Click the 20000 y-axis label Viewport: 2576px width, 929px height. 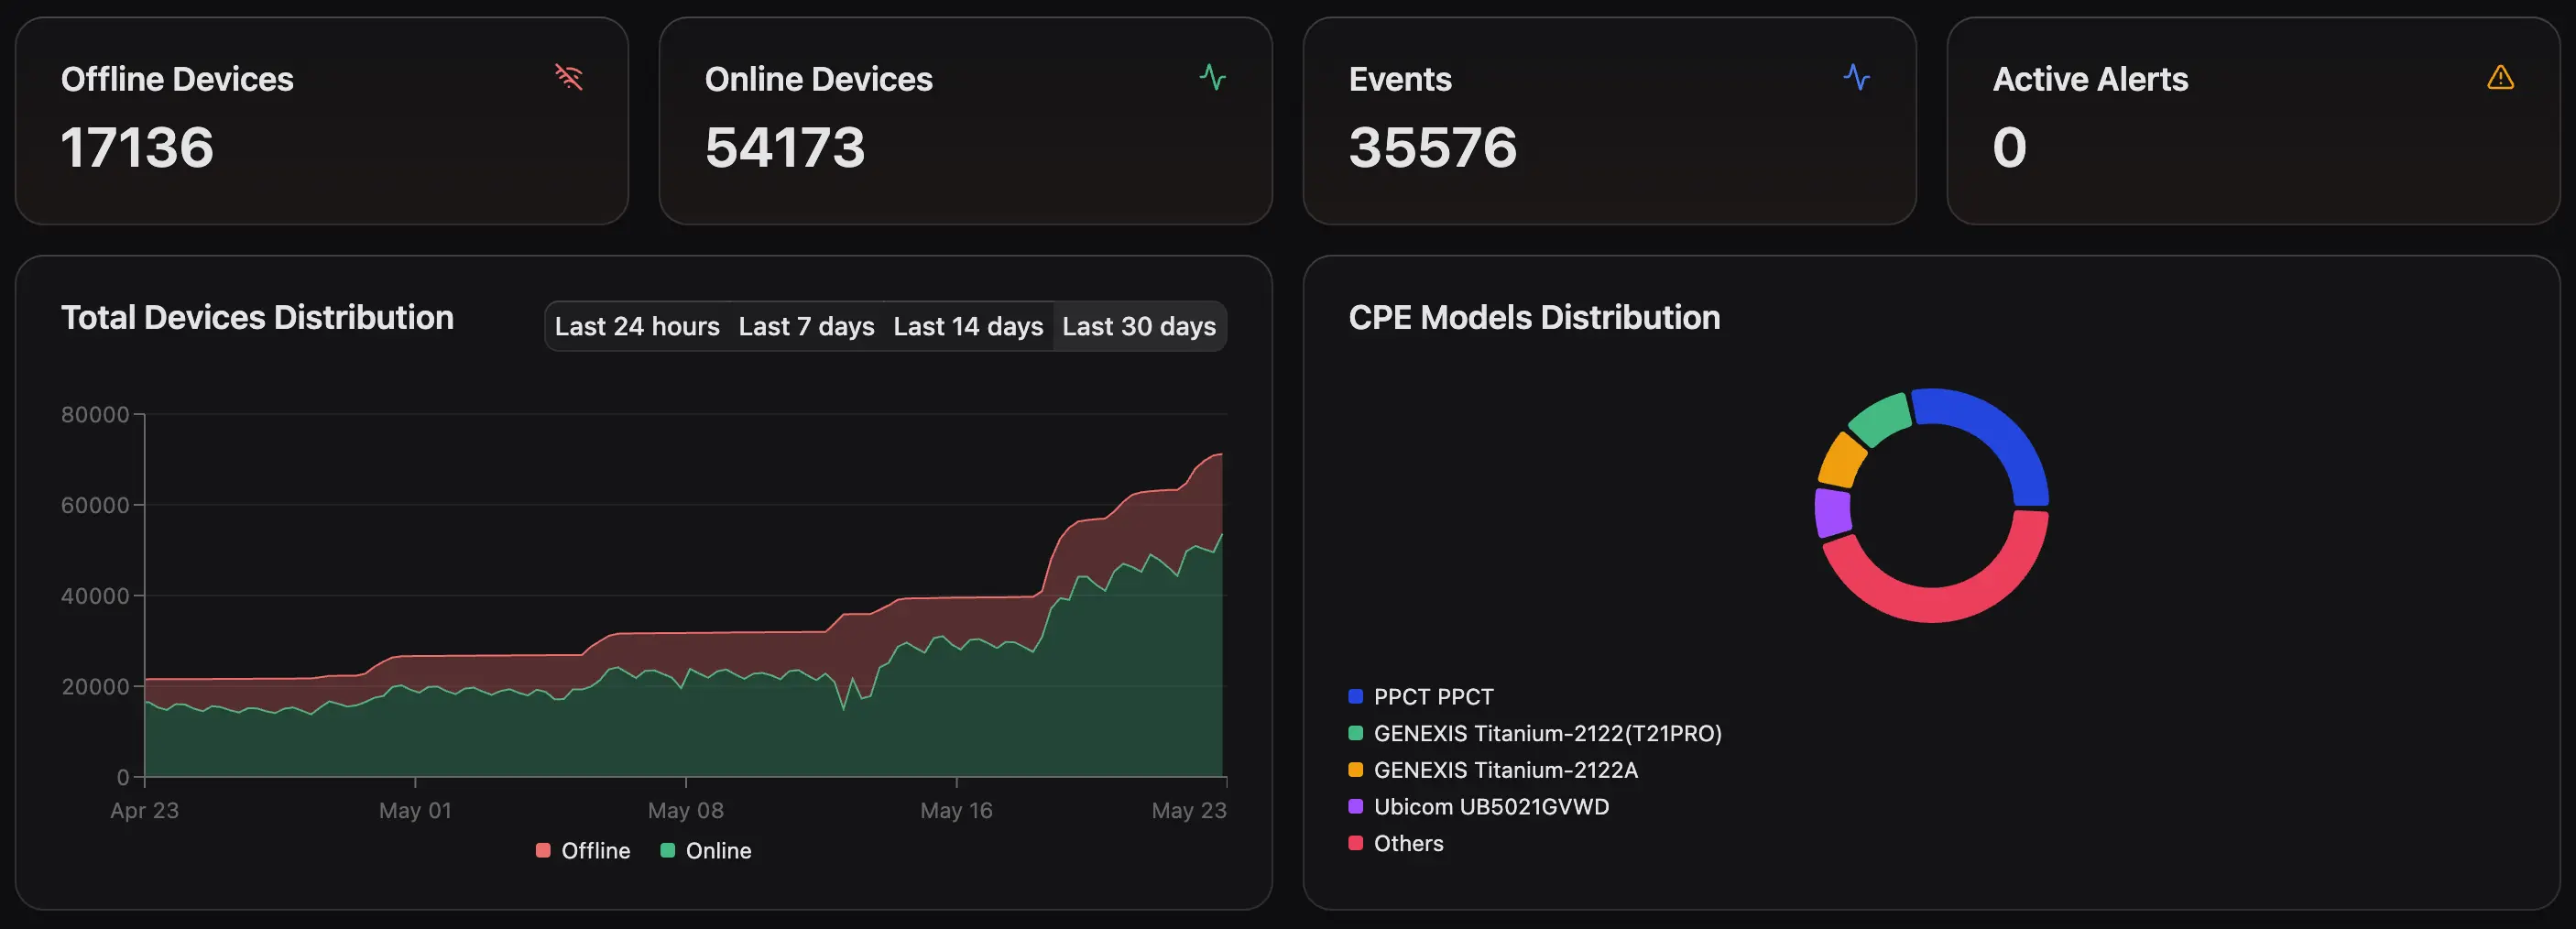(x=95, y=686)
